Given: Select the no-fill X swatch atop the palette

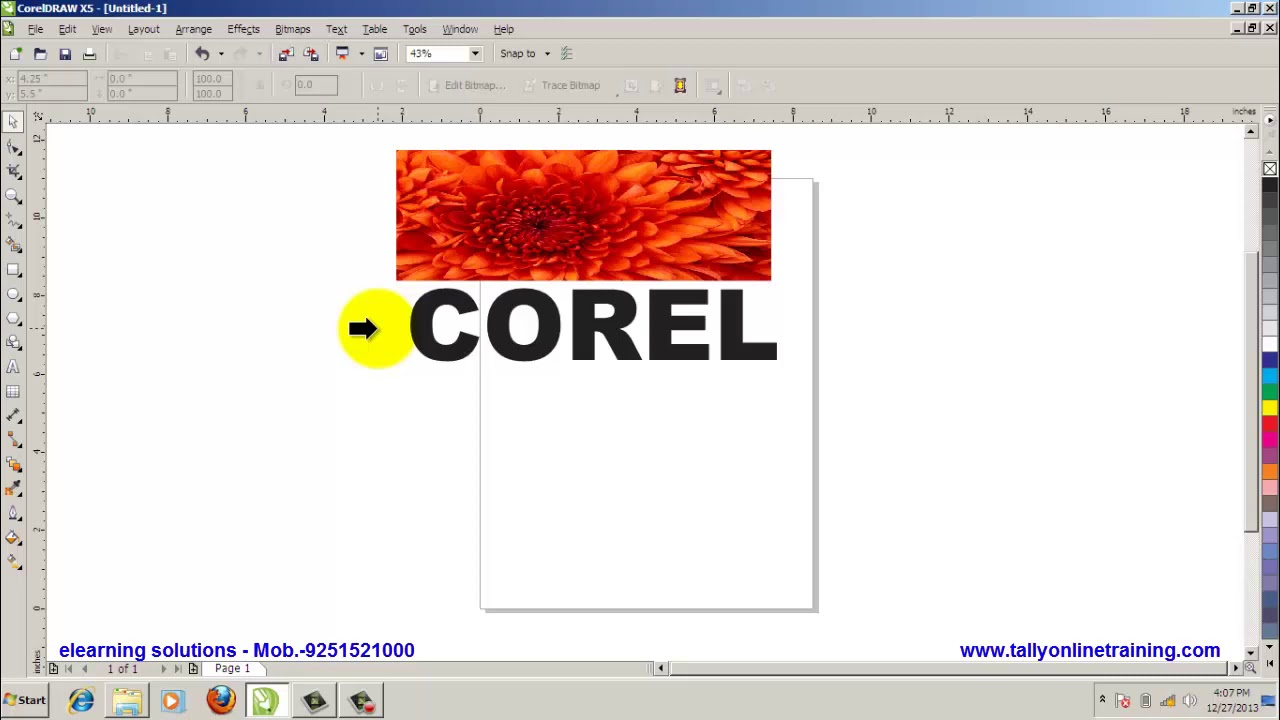Looking at the screenshot, I should point(1270,168).
